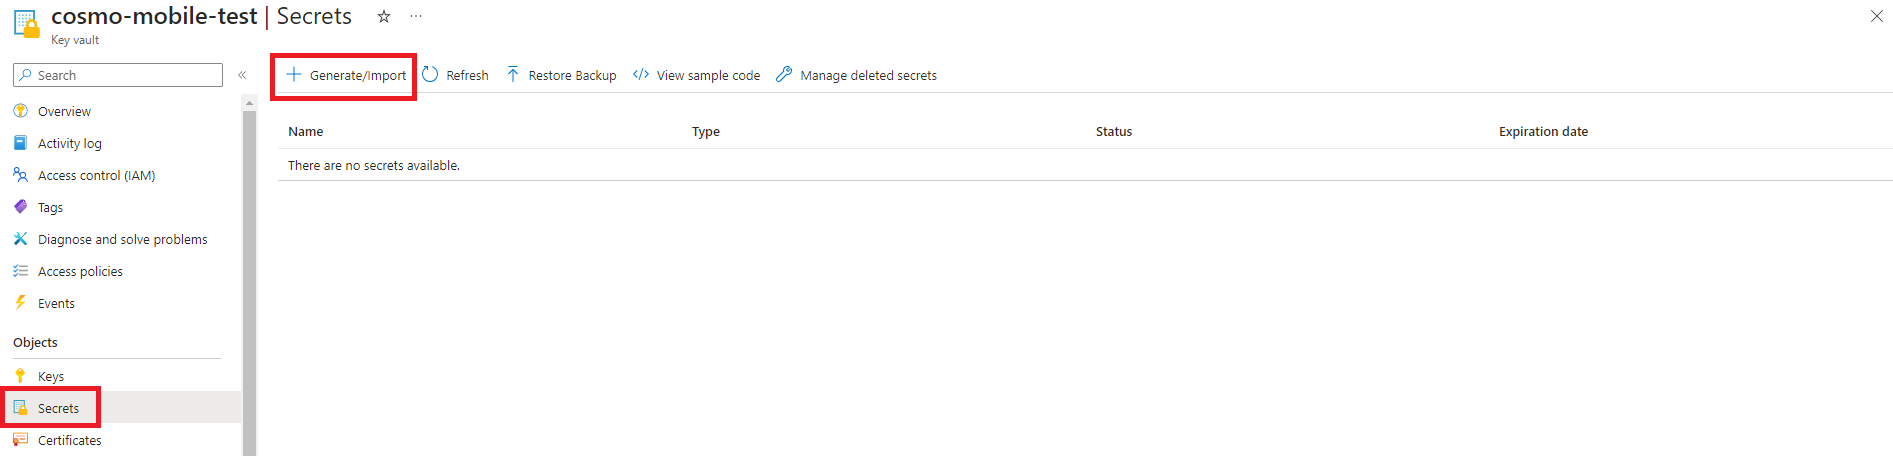
Task: Open Certificates under Objects
Action: point(69,441)
